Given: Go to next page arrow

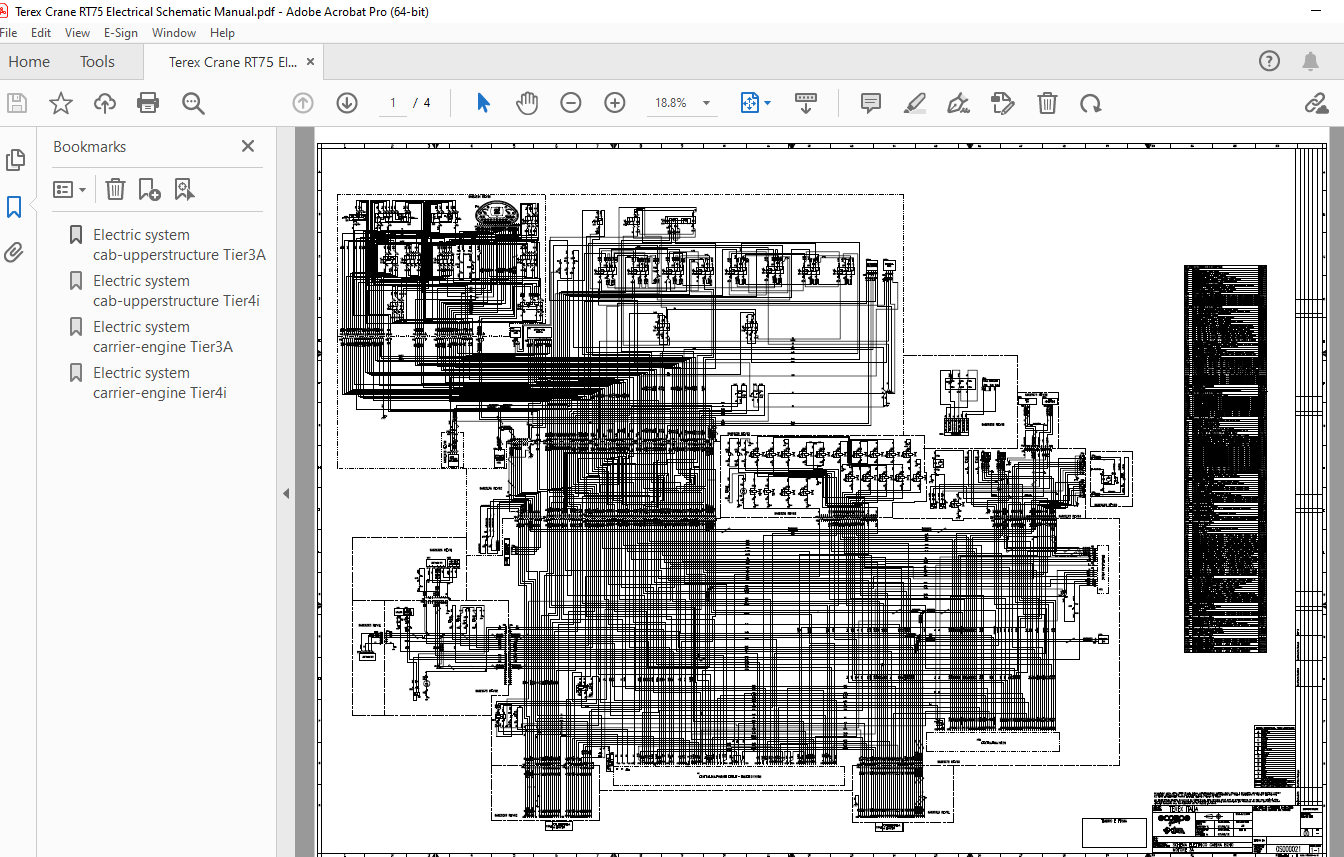Looking at the screenshot, I should pyautogui.click(x=347, y=103).
